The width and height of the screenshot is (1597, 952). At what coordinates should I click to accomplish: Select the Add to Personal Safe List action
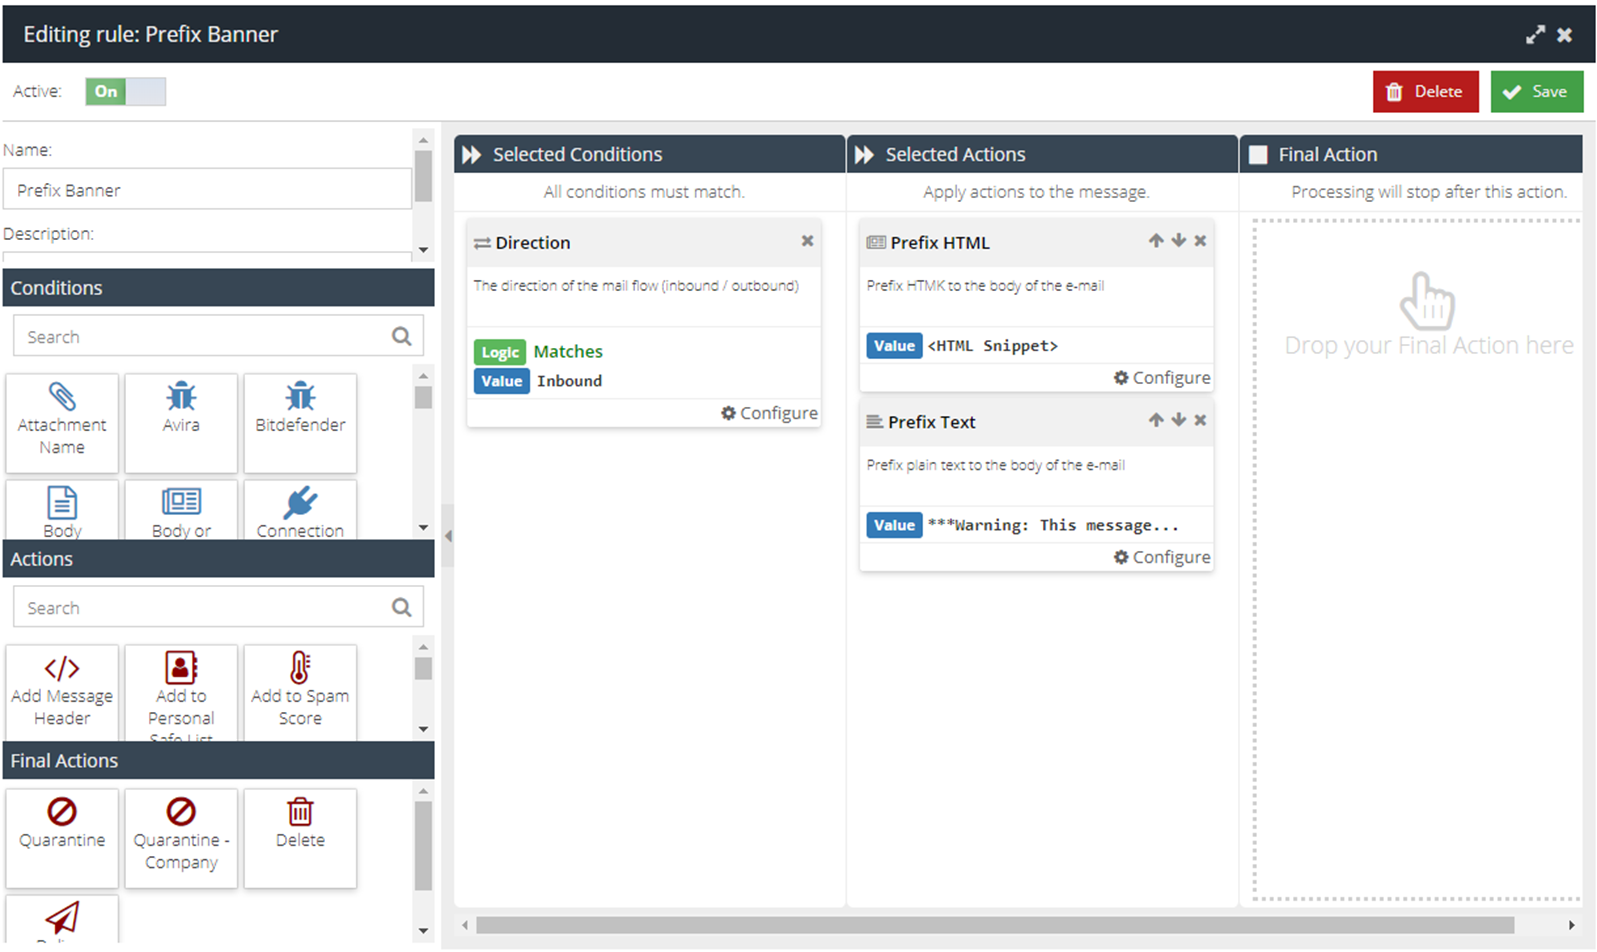(181, 692)
